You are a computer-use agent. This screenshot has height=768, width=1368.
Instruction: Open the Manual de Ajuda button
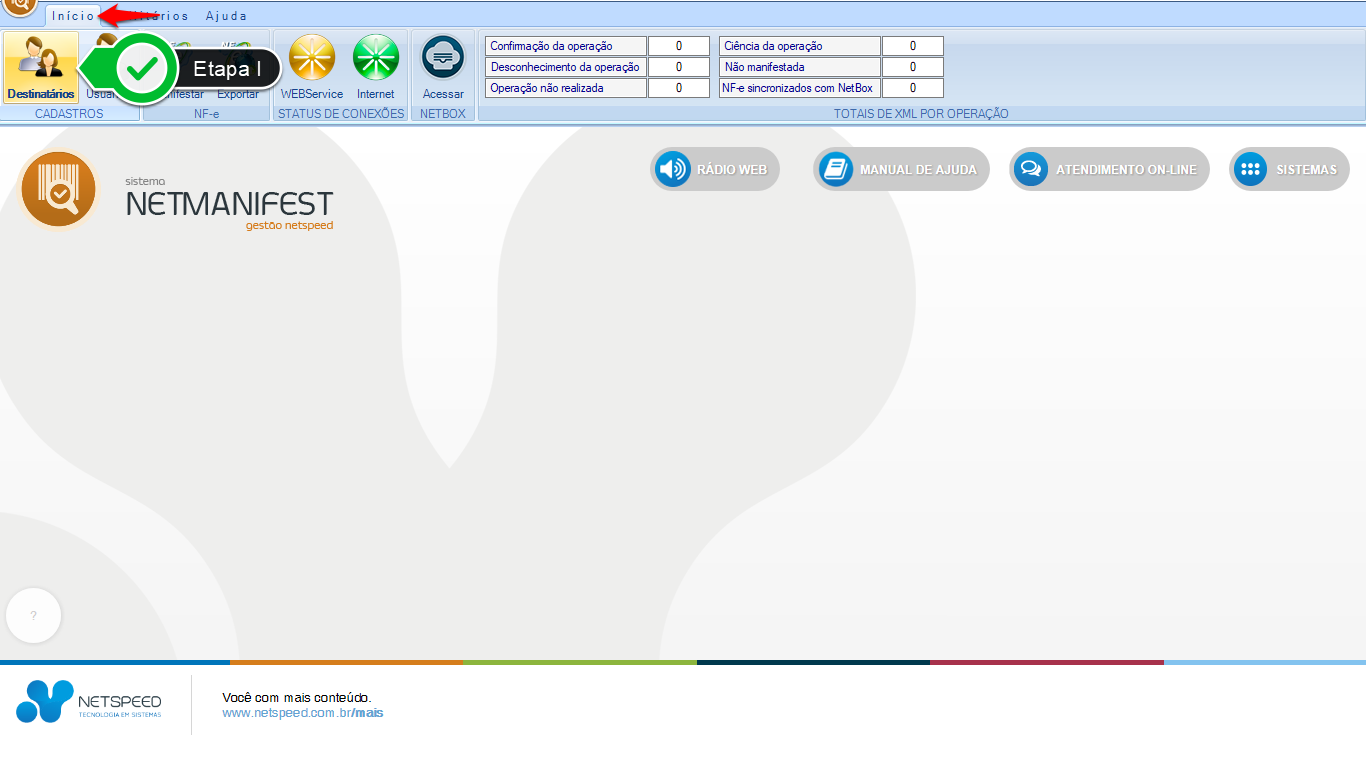pyautogui.click(x=901, y=169)
